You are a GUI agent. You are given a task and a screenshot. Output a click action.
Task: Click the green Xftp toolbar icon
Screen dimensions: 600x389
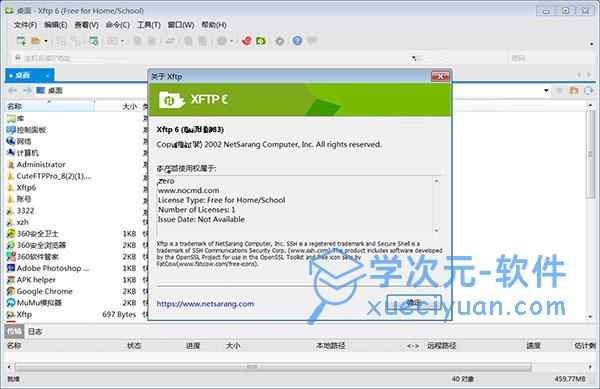point(261,41)
